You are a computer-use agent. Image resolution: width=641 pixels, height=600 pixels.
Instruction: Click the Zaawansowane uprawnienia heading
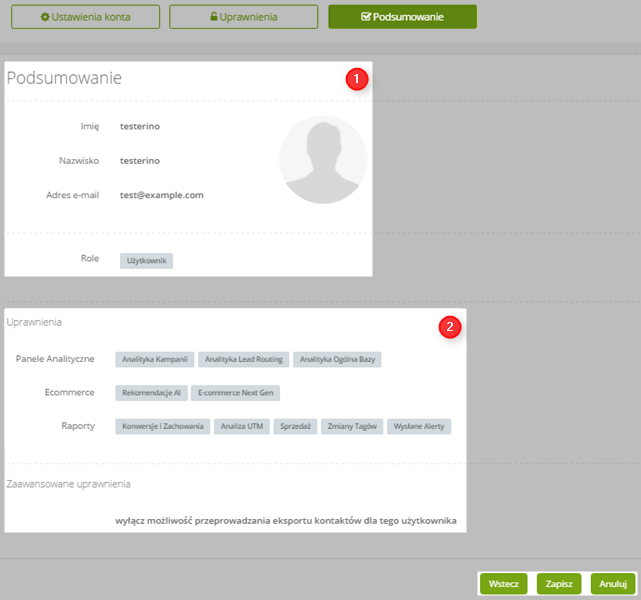point(68,484)
